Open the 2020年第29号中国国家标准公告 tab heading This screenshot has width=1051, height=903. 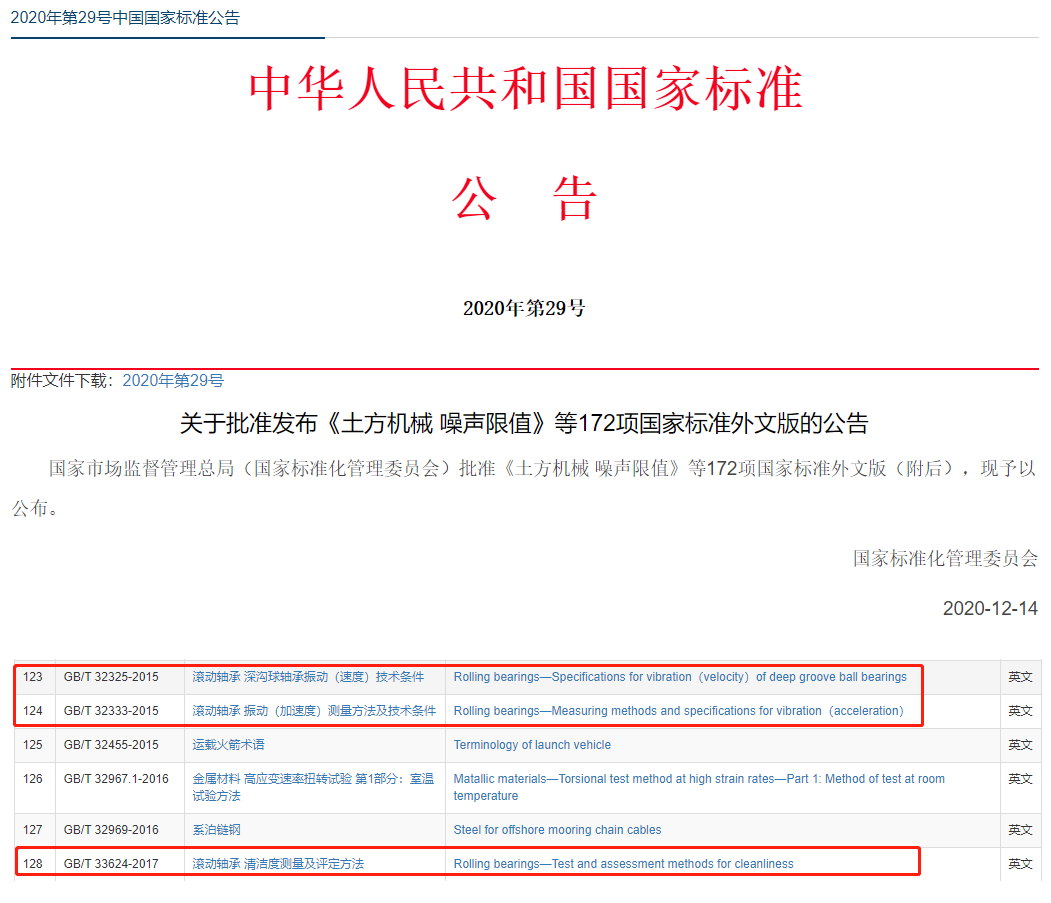125,18
